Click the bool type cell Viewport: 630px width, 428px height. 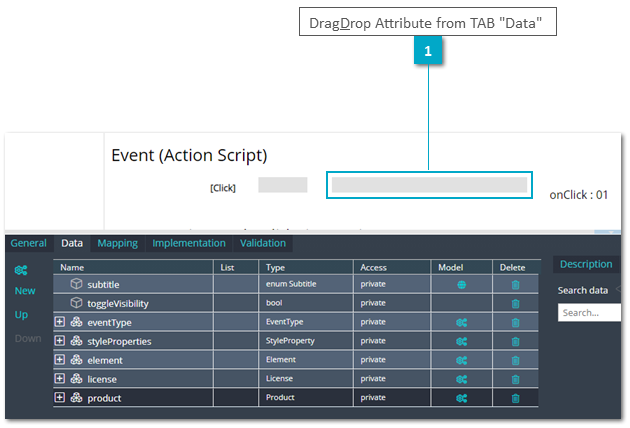coord(306,303)
